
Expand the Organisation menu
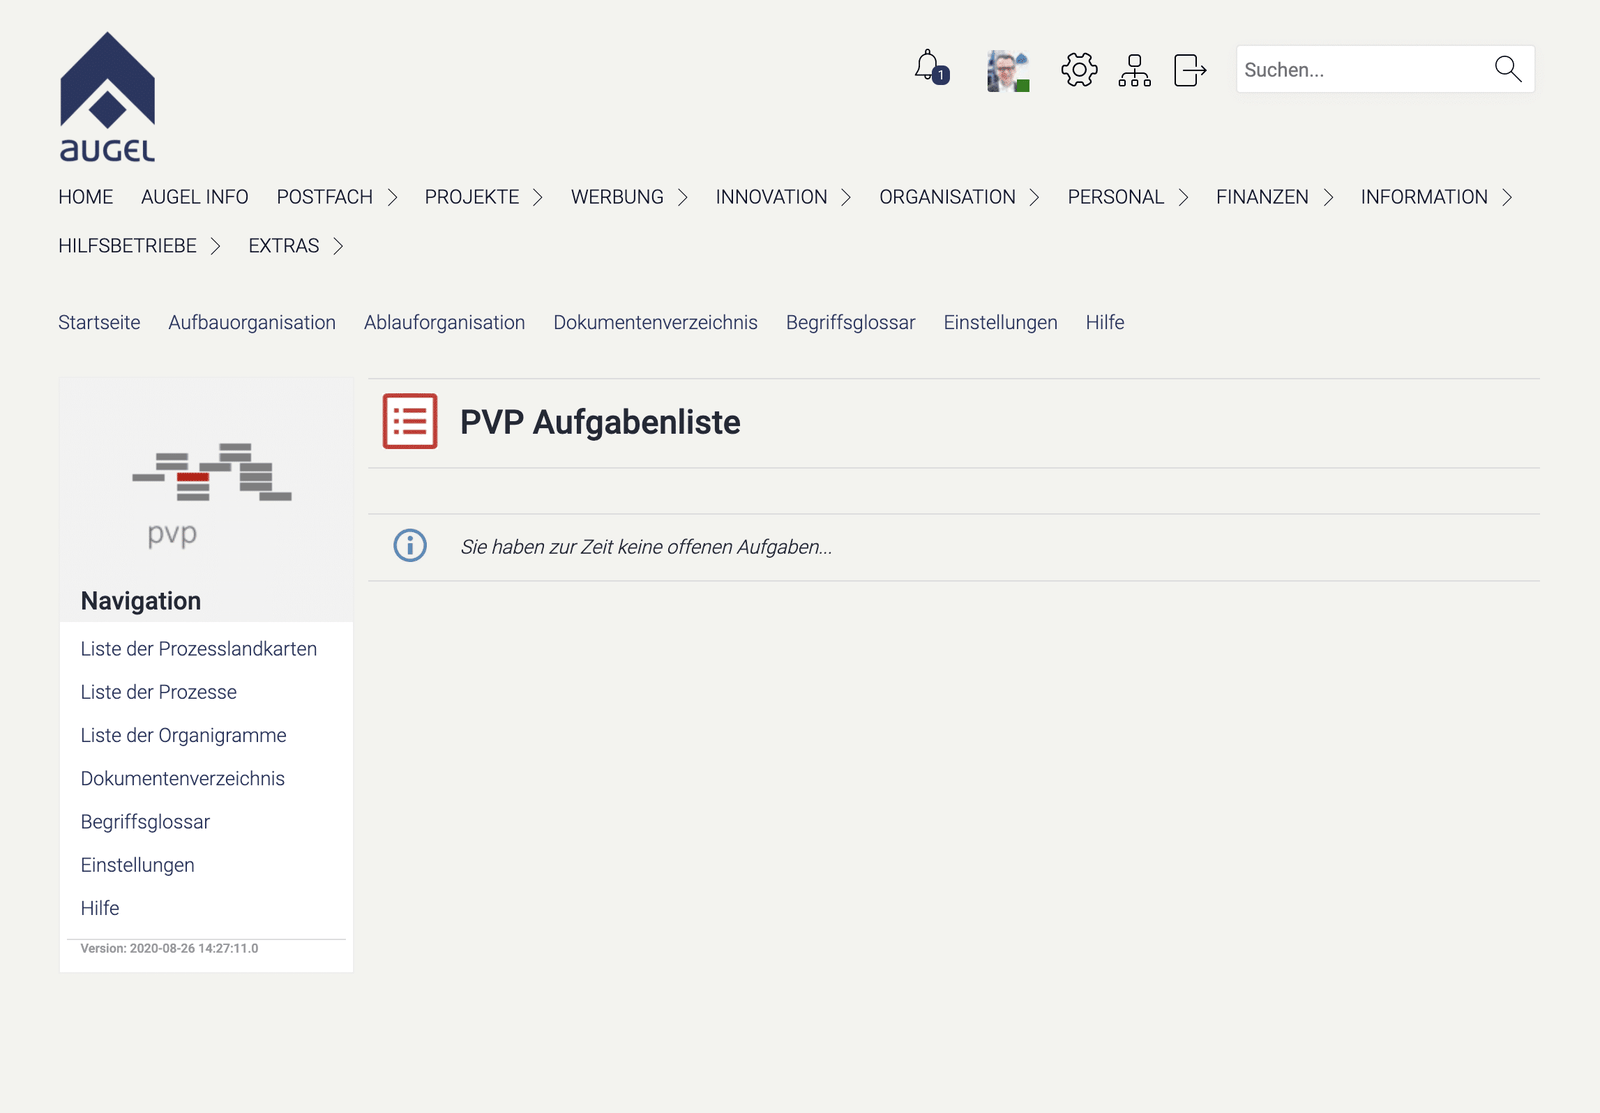click(959, 197)
